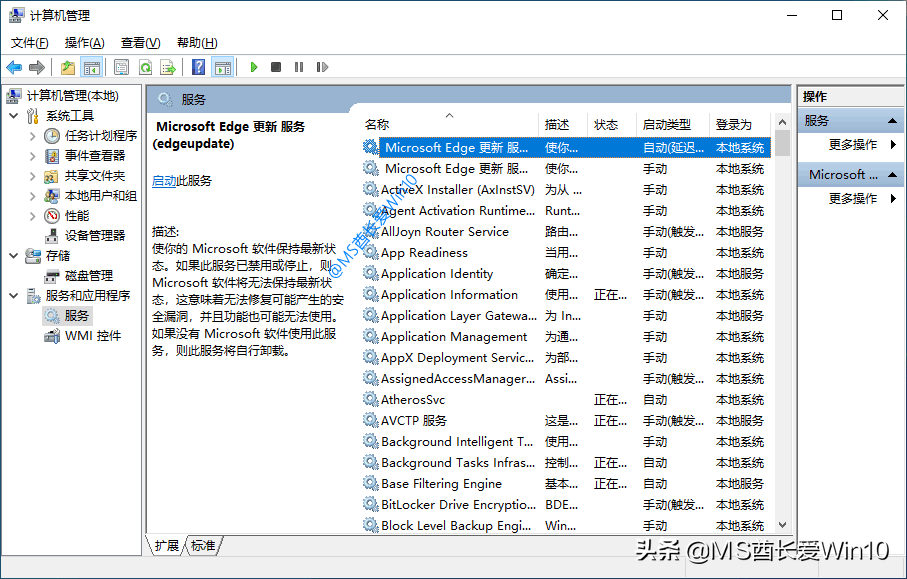Click the gear icon of App Readiness
The height and width of the screenshot is (579, 907).
point(370,252)
